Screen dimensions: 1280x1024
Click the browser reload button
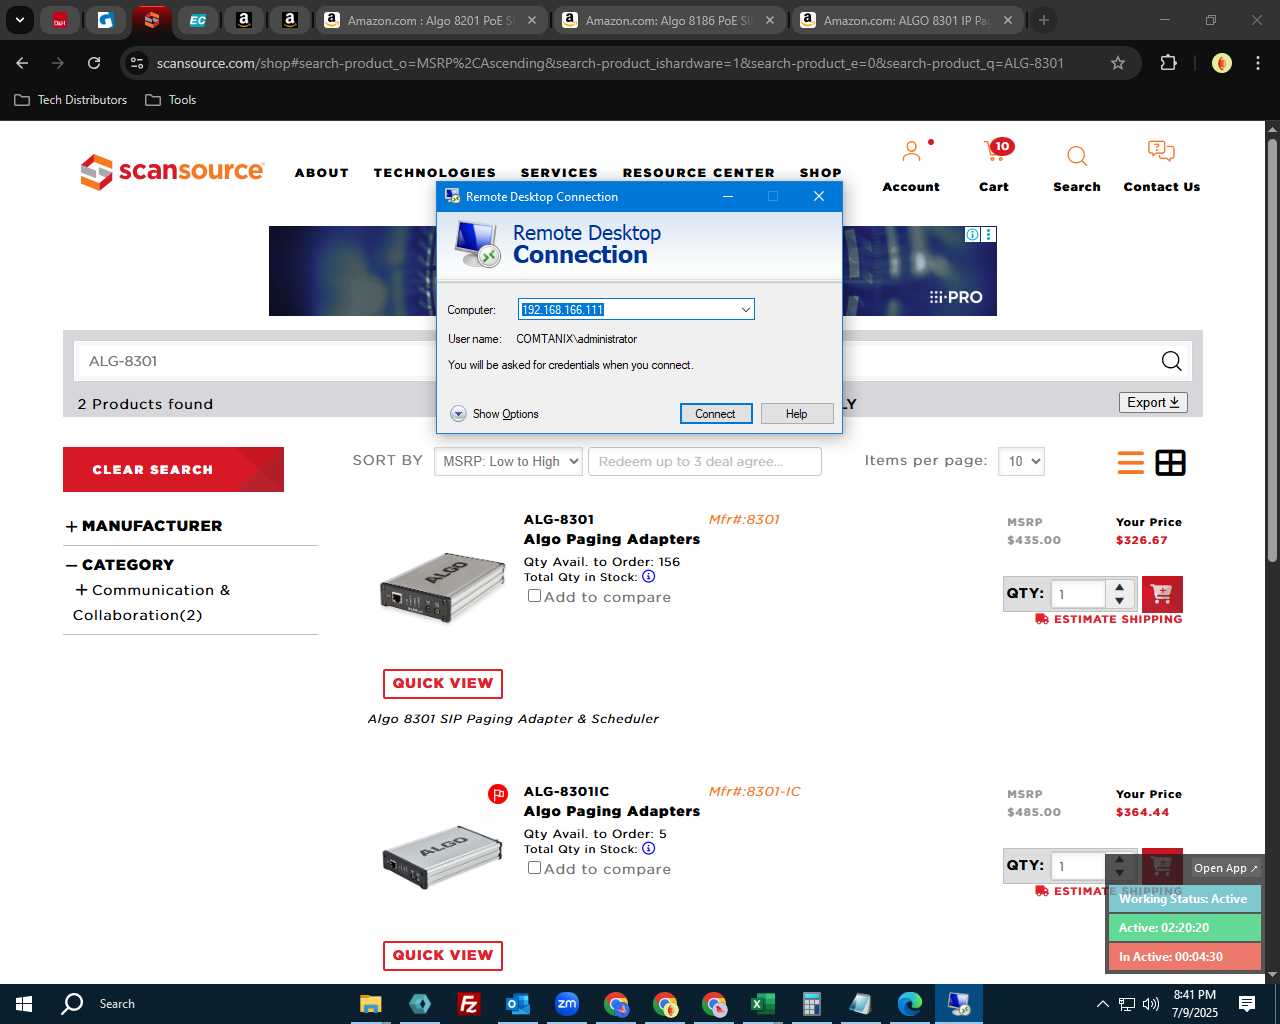tap(94, 63)
